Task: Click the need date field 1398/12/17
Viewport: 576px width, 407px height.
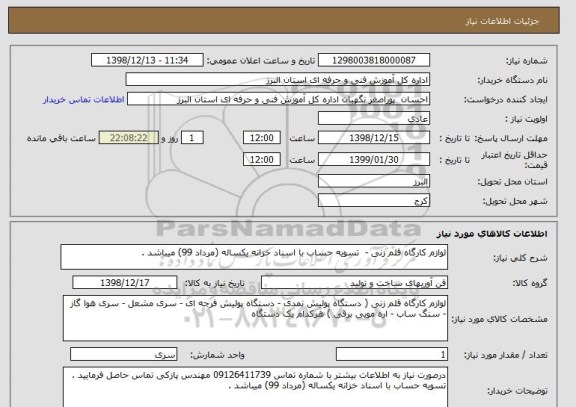Action: tap(125, 283)
